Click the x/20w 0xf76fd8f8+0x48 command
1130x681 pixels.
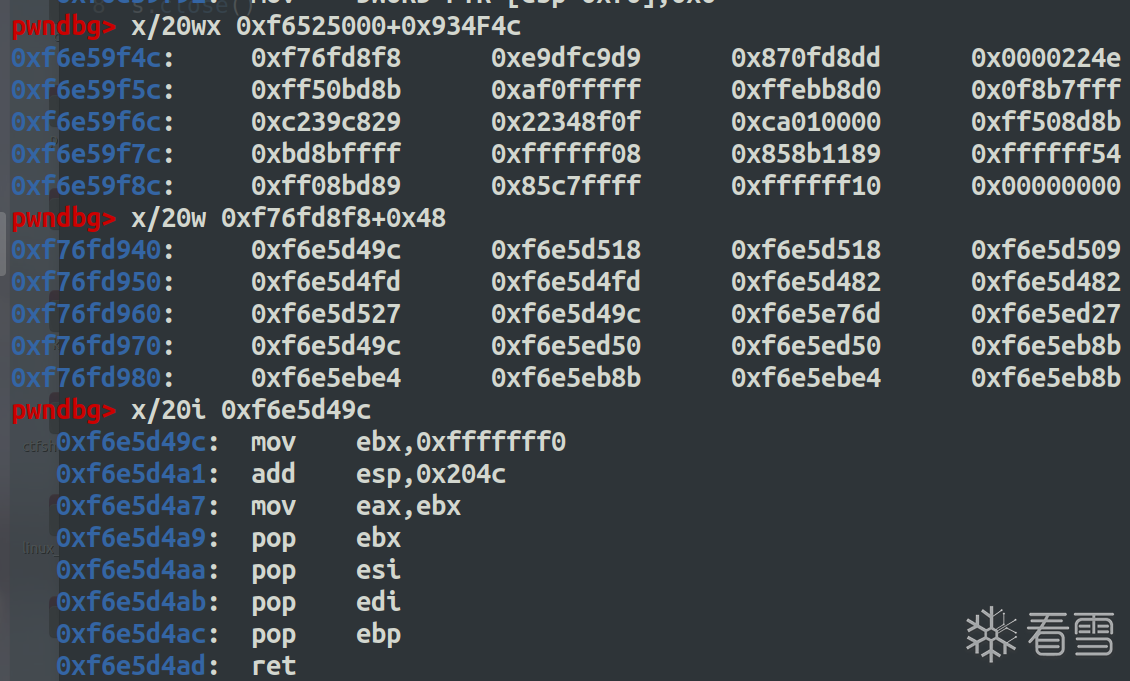point(288,218)
